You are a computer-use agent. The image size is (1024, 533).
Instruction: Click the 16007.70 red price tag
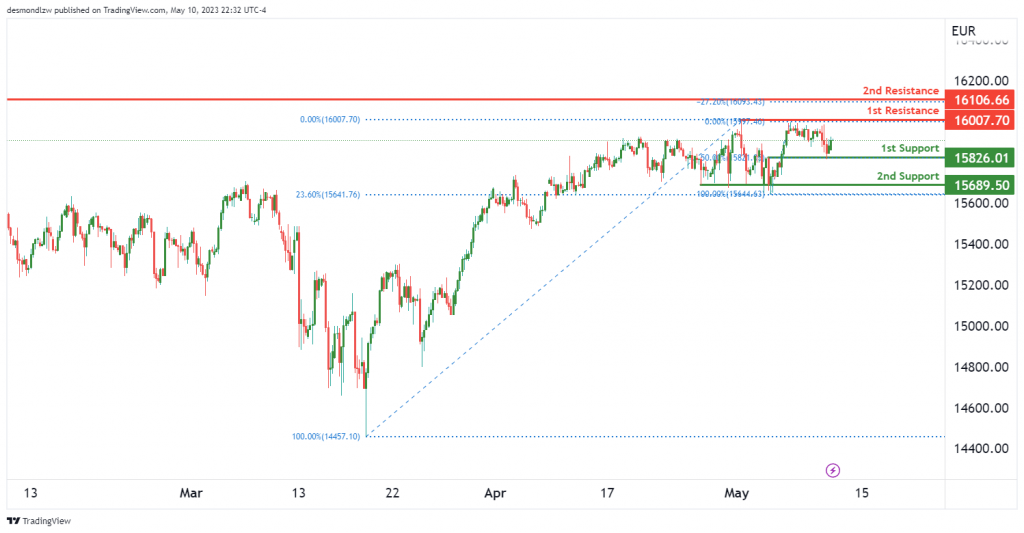[980, 120]
